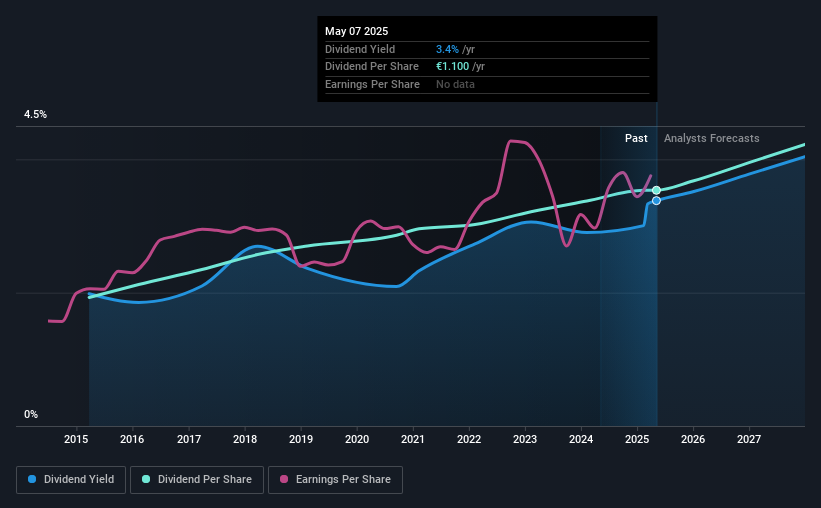Image resolution: width=821 pixels, height=508 pixels.
Task: Click the teal Dividend Per Share legend dot
Action: pyautogui.click(x=146, y=479)
